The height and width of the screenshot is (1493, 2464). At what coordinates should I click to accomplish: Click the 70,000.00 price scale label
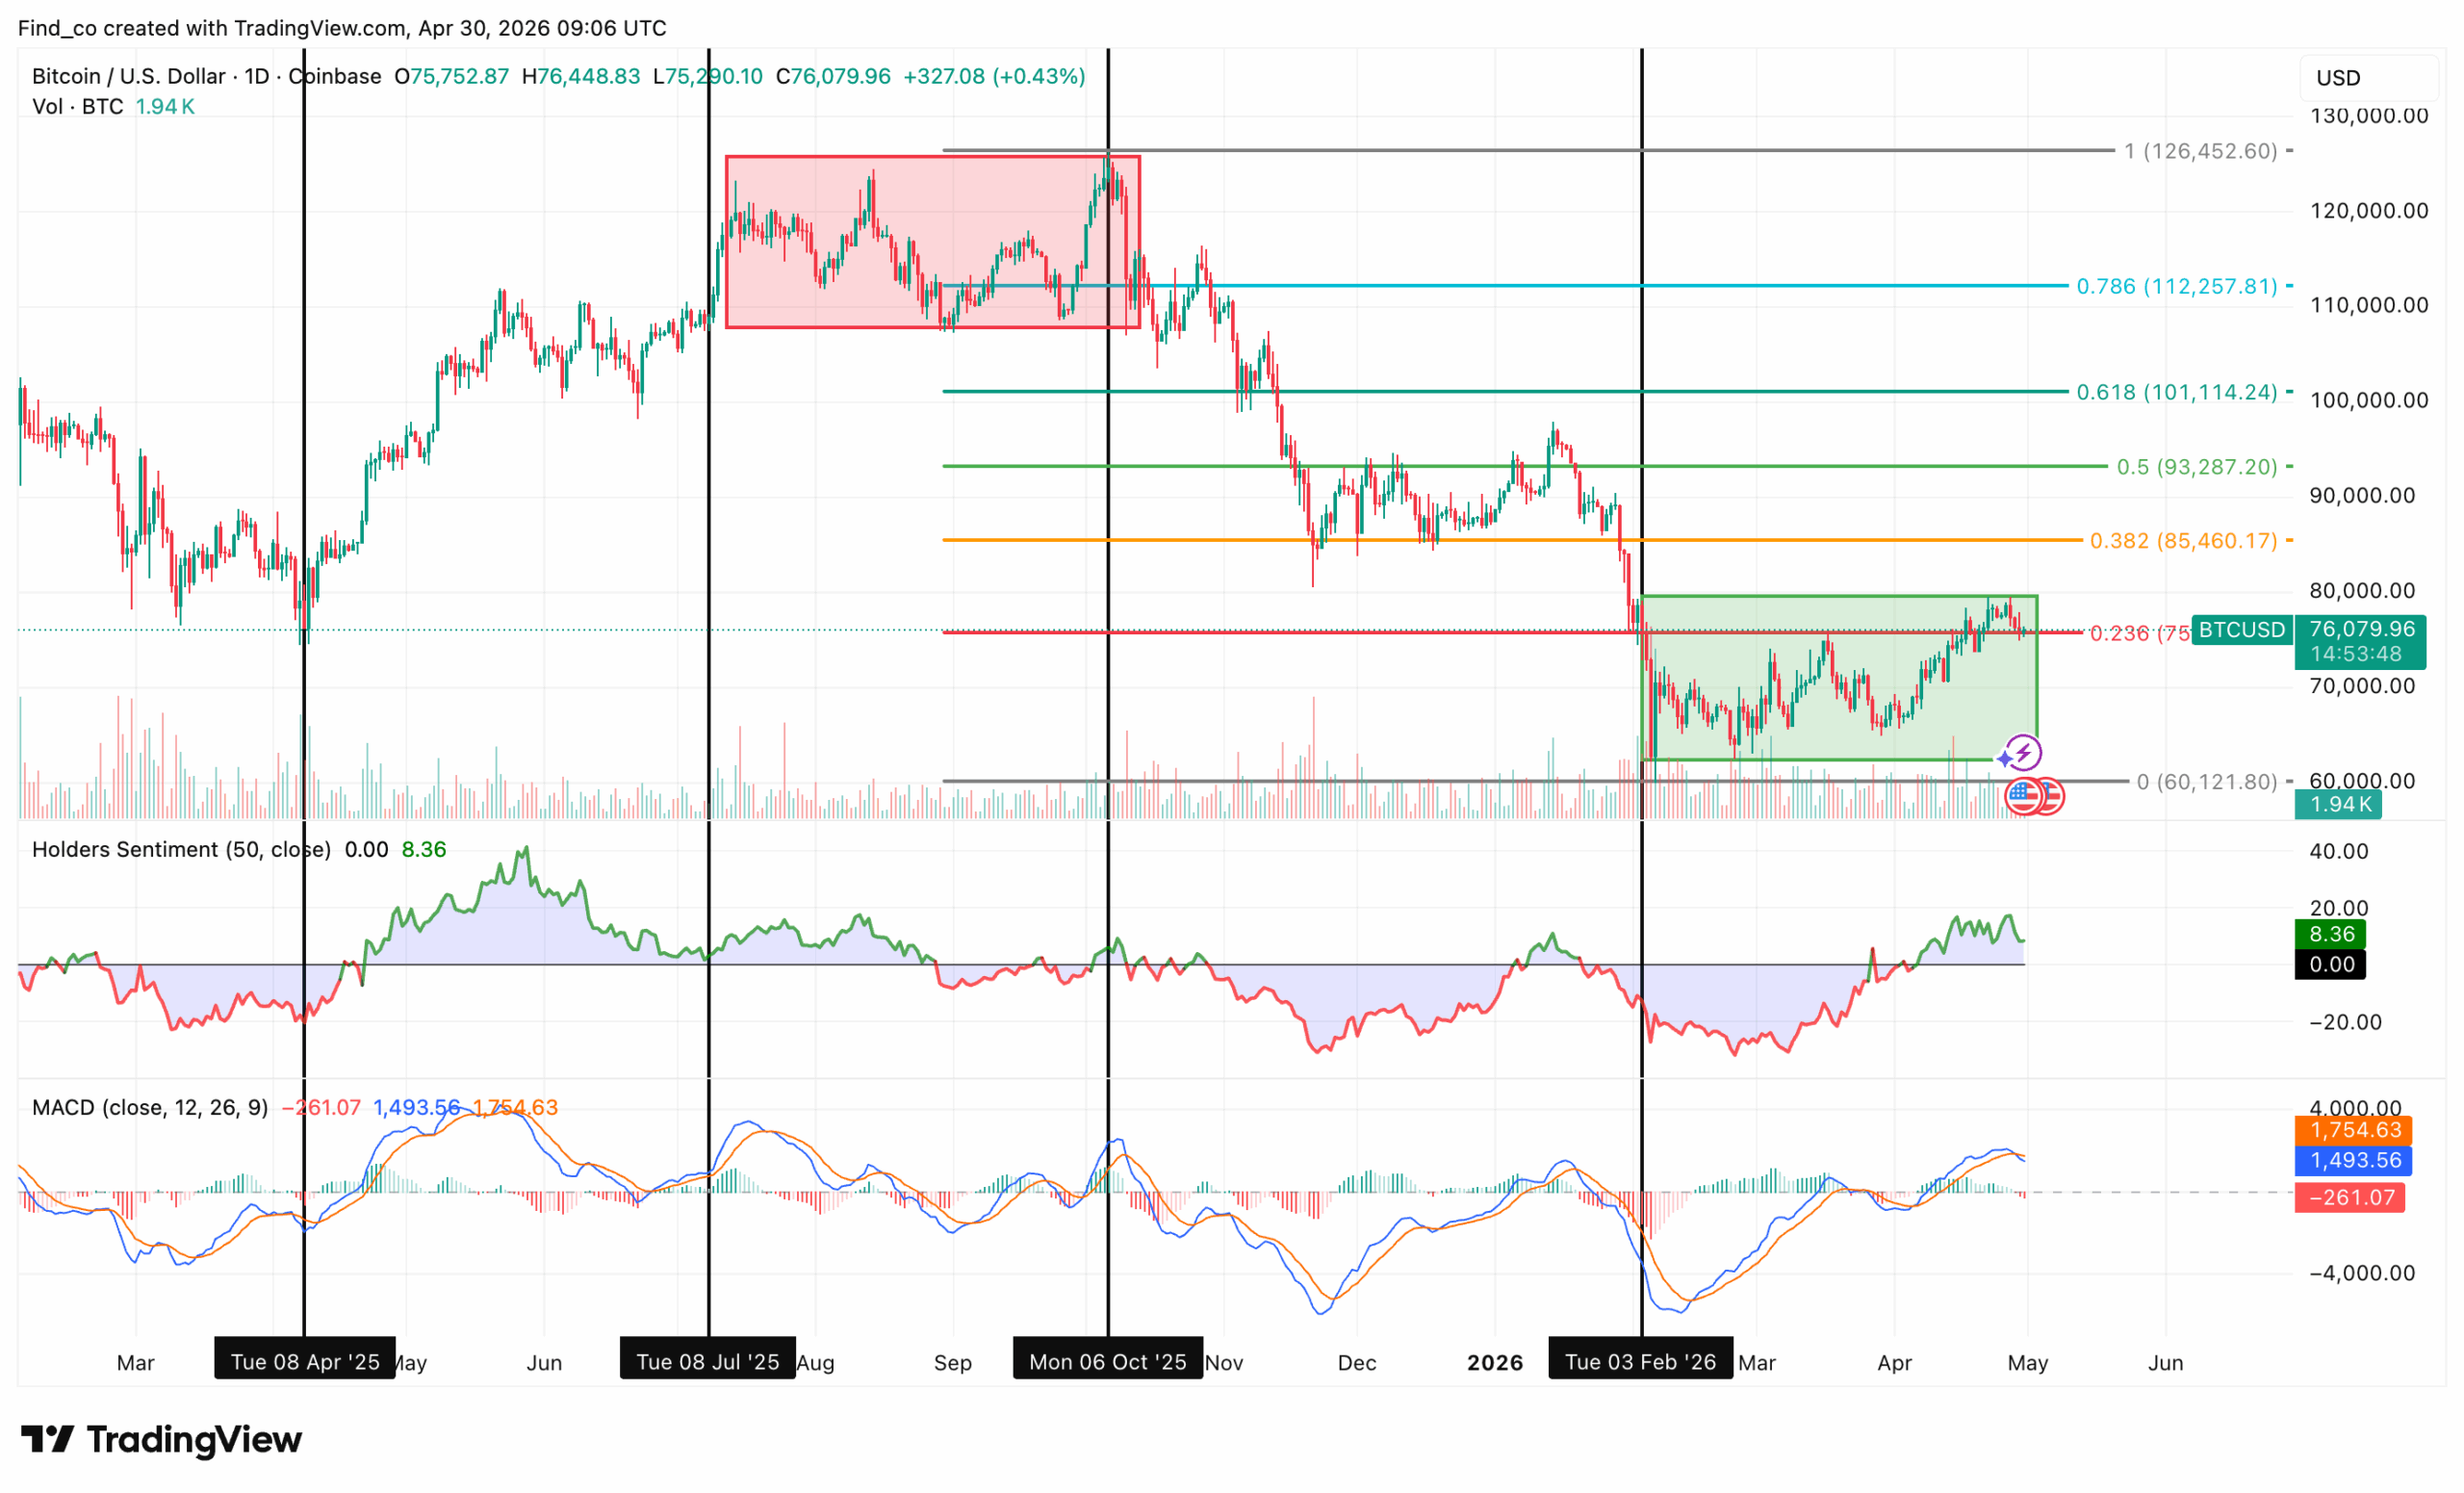(2362, 685)
